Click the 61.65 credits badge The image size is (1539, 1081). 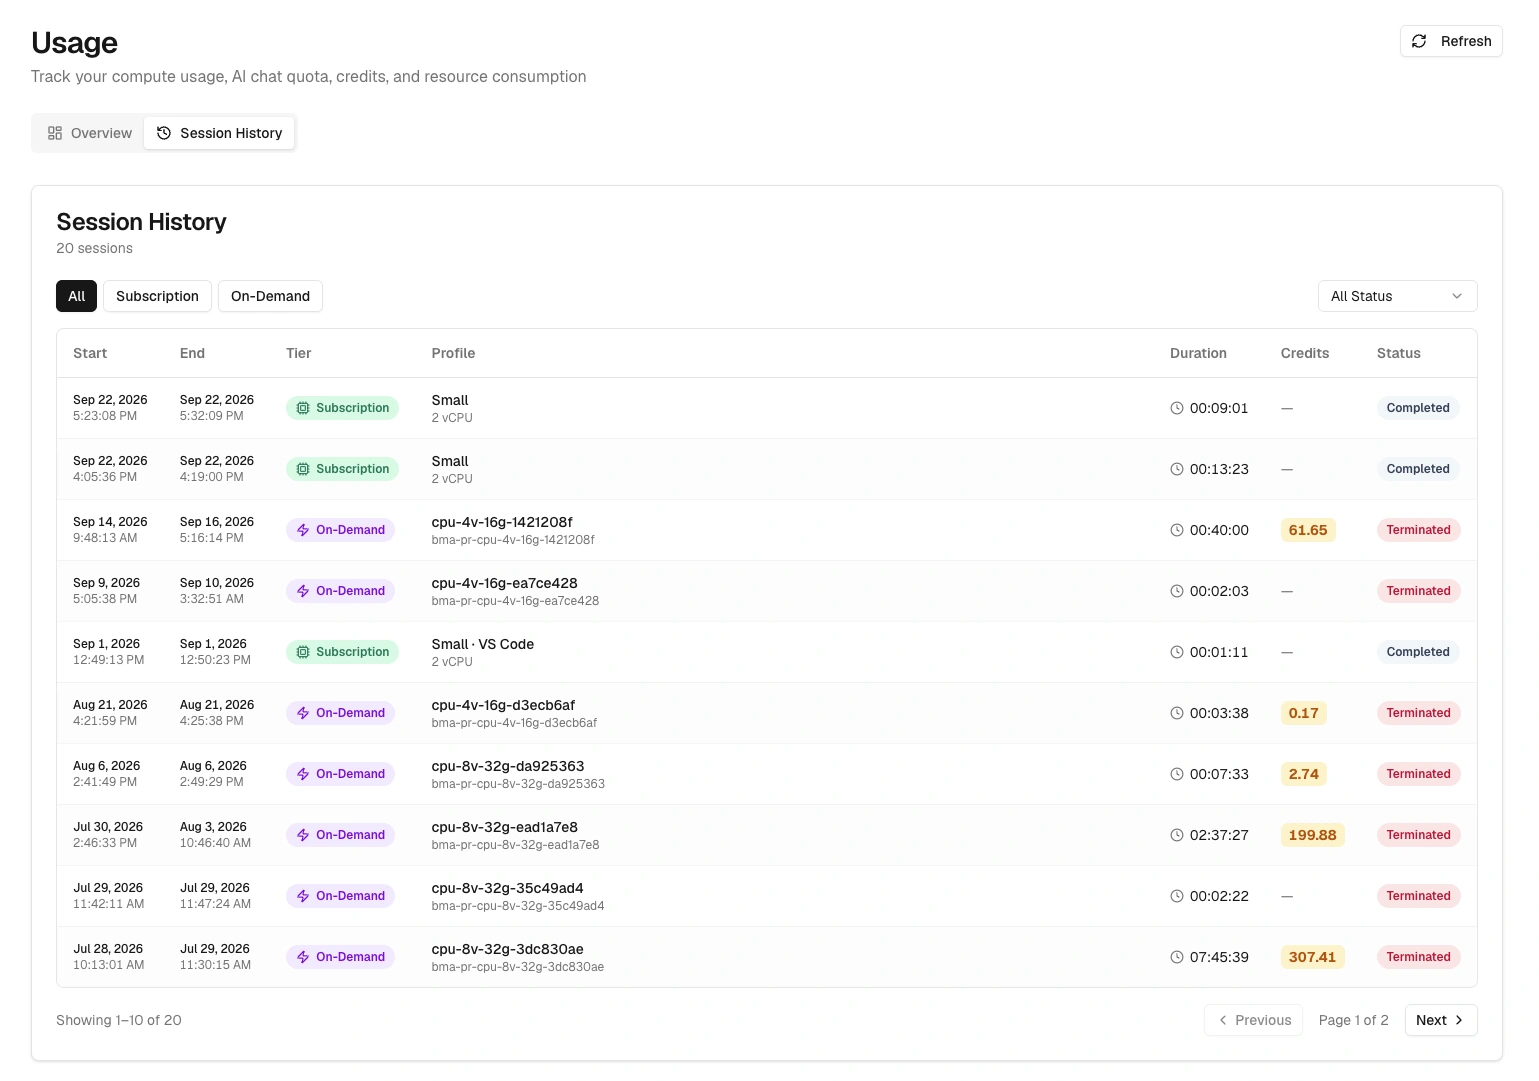1308,530
